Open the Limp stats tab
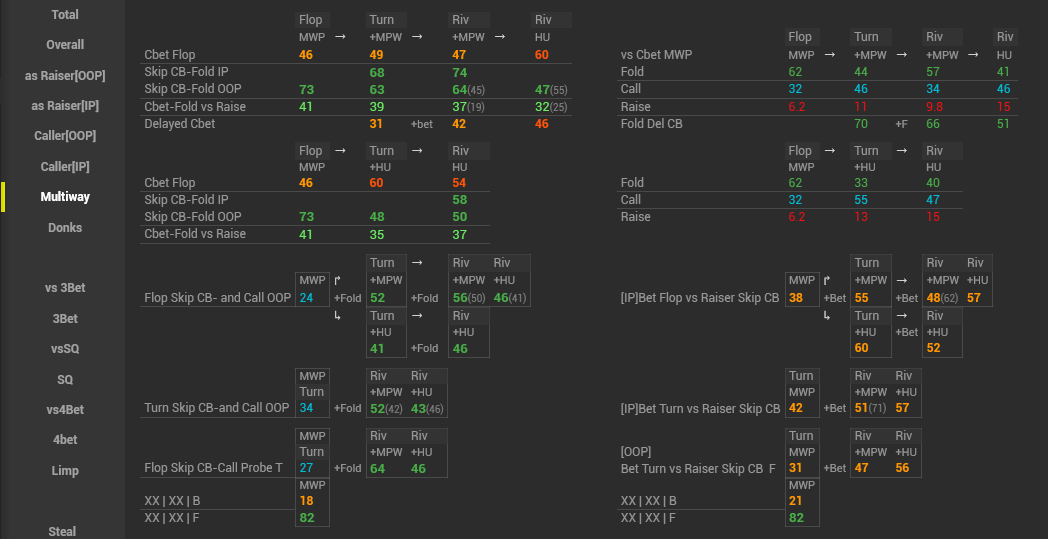Screen dimensions: 1048x539 65,471
